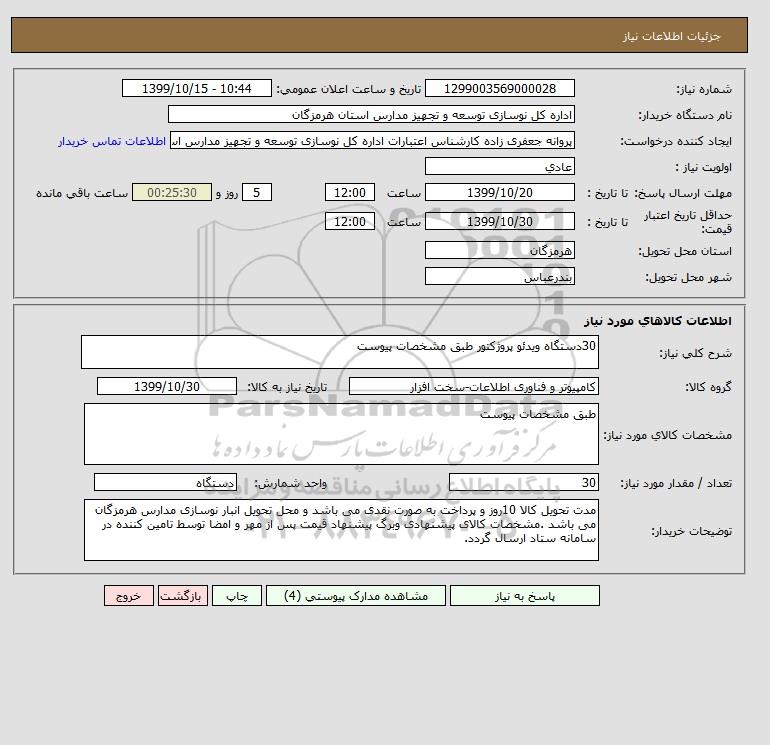Click the حداقل تاریخ اعتبار قیمت label
This screenshot has width=770, height=745.
point(688,222)
